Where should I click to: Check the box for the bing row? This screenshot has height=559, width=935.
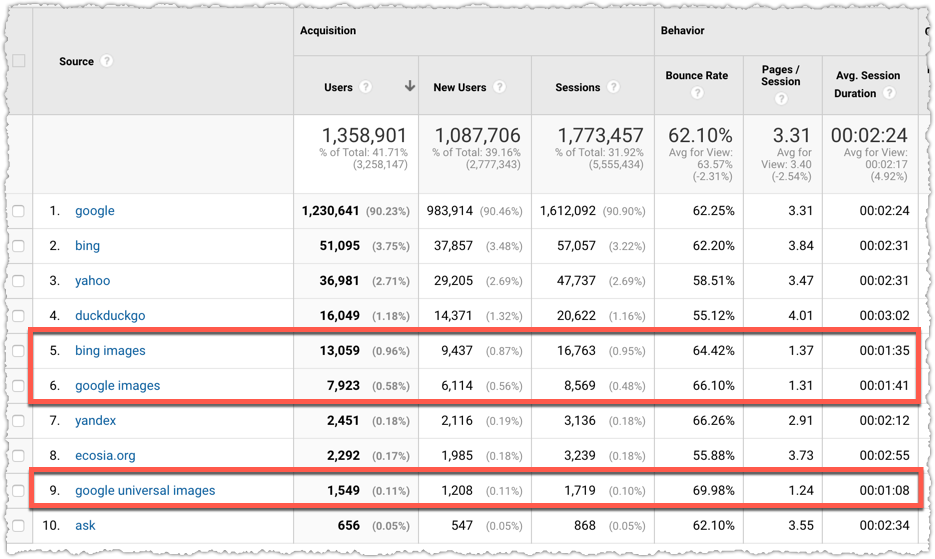click(x=18, y=246)
